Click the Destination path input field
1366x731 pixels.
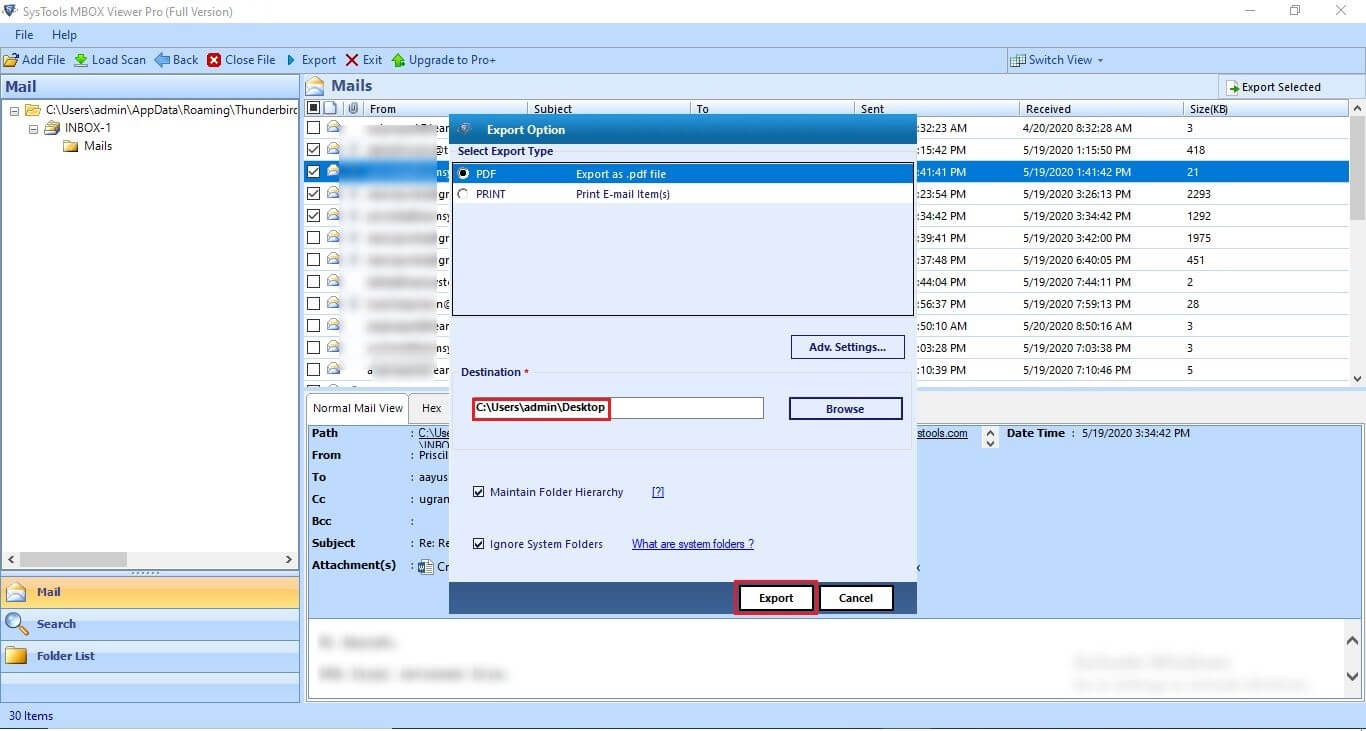tap(618, 408)
